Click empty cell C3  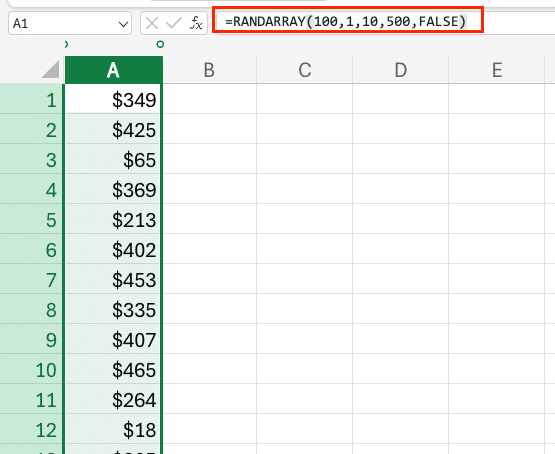(304, 159)
